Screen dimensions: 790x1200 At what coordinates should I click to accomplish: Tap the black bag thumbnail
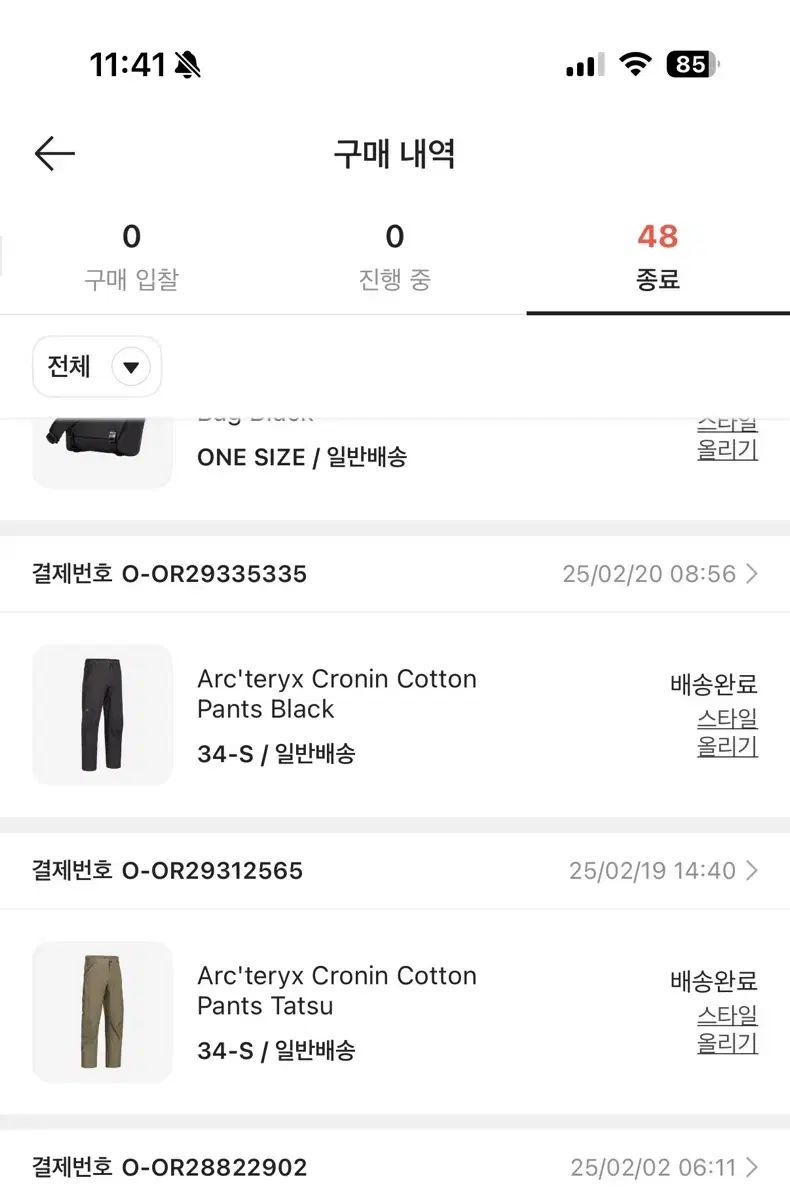[102, 450]
